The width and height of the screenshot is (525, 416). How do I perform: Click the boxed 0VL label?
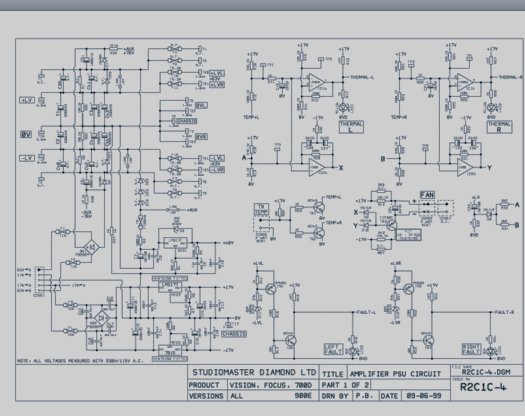pos(201,105)
